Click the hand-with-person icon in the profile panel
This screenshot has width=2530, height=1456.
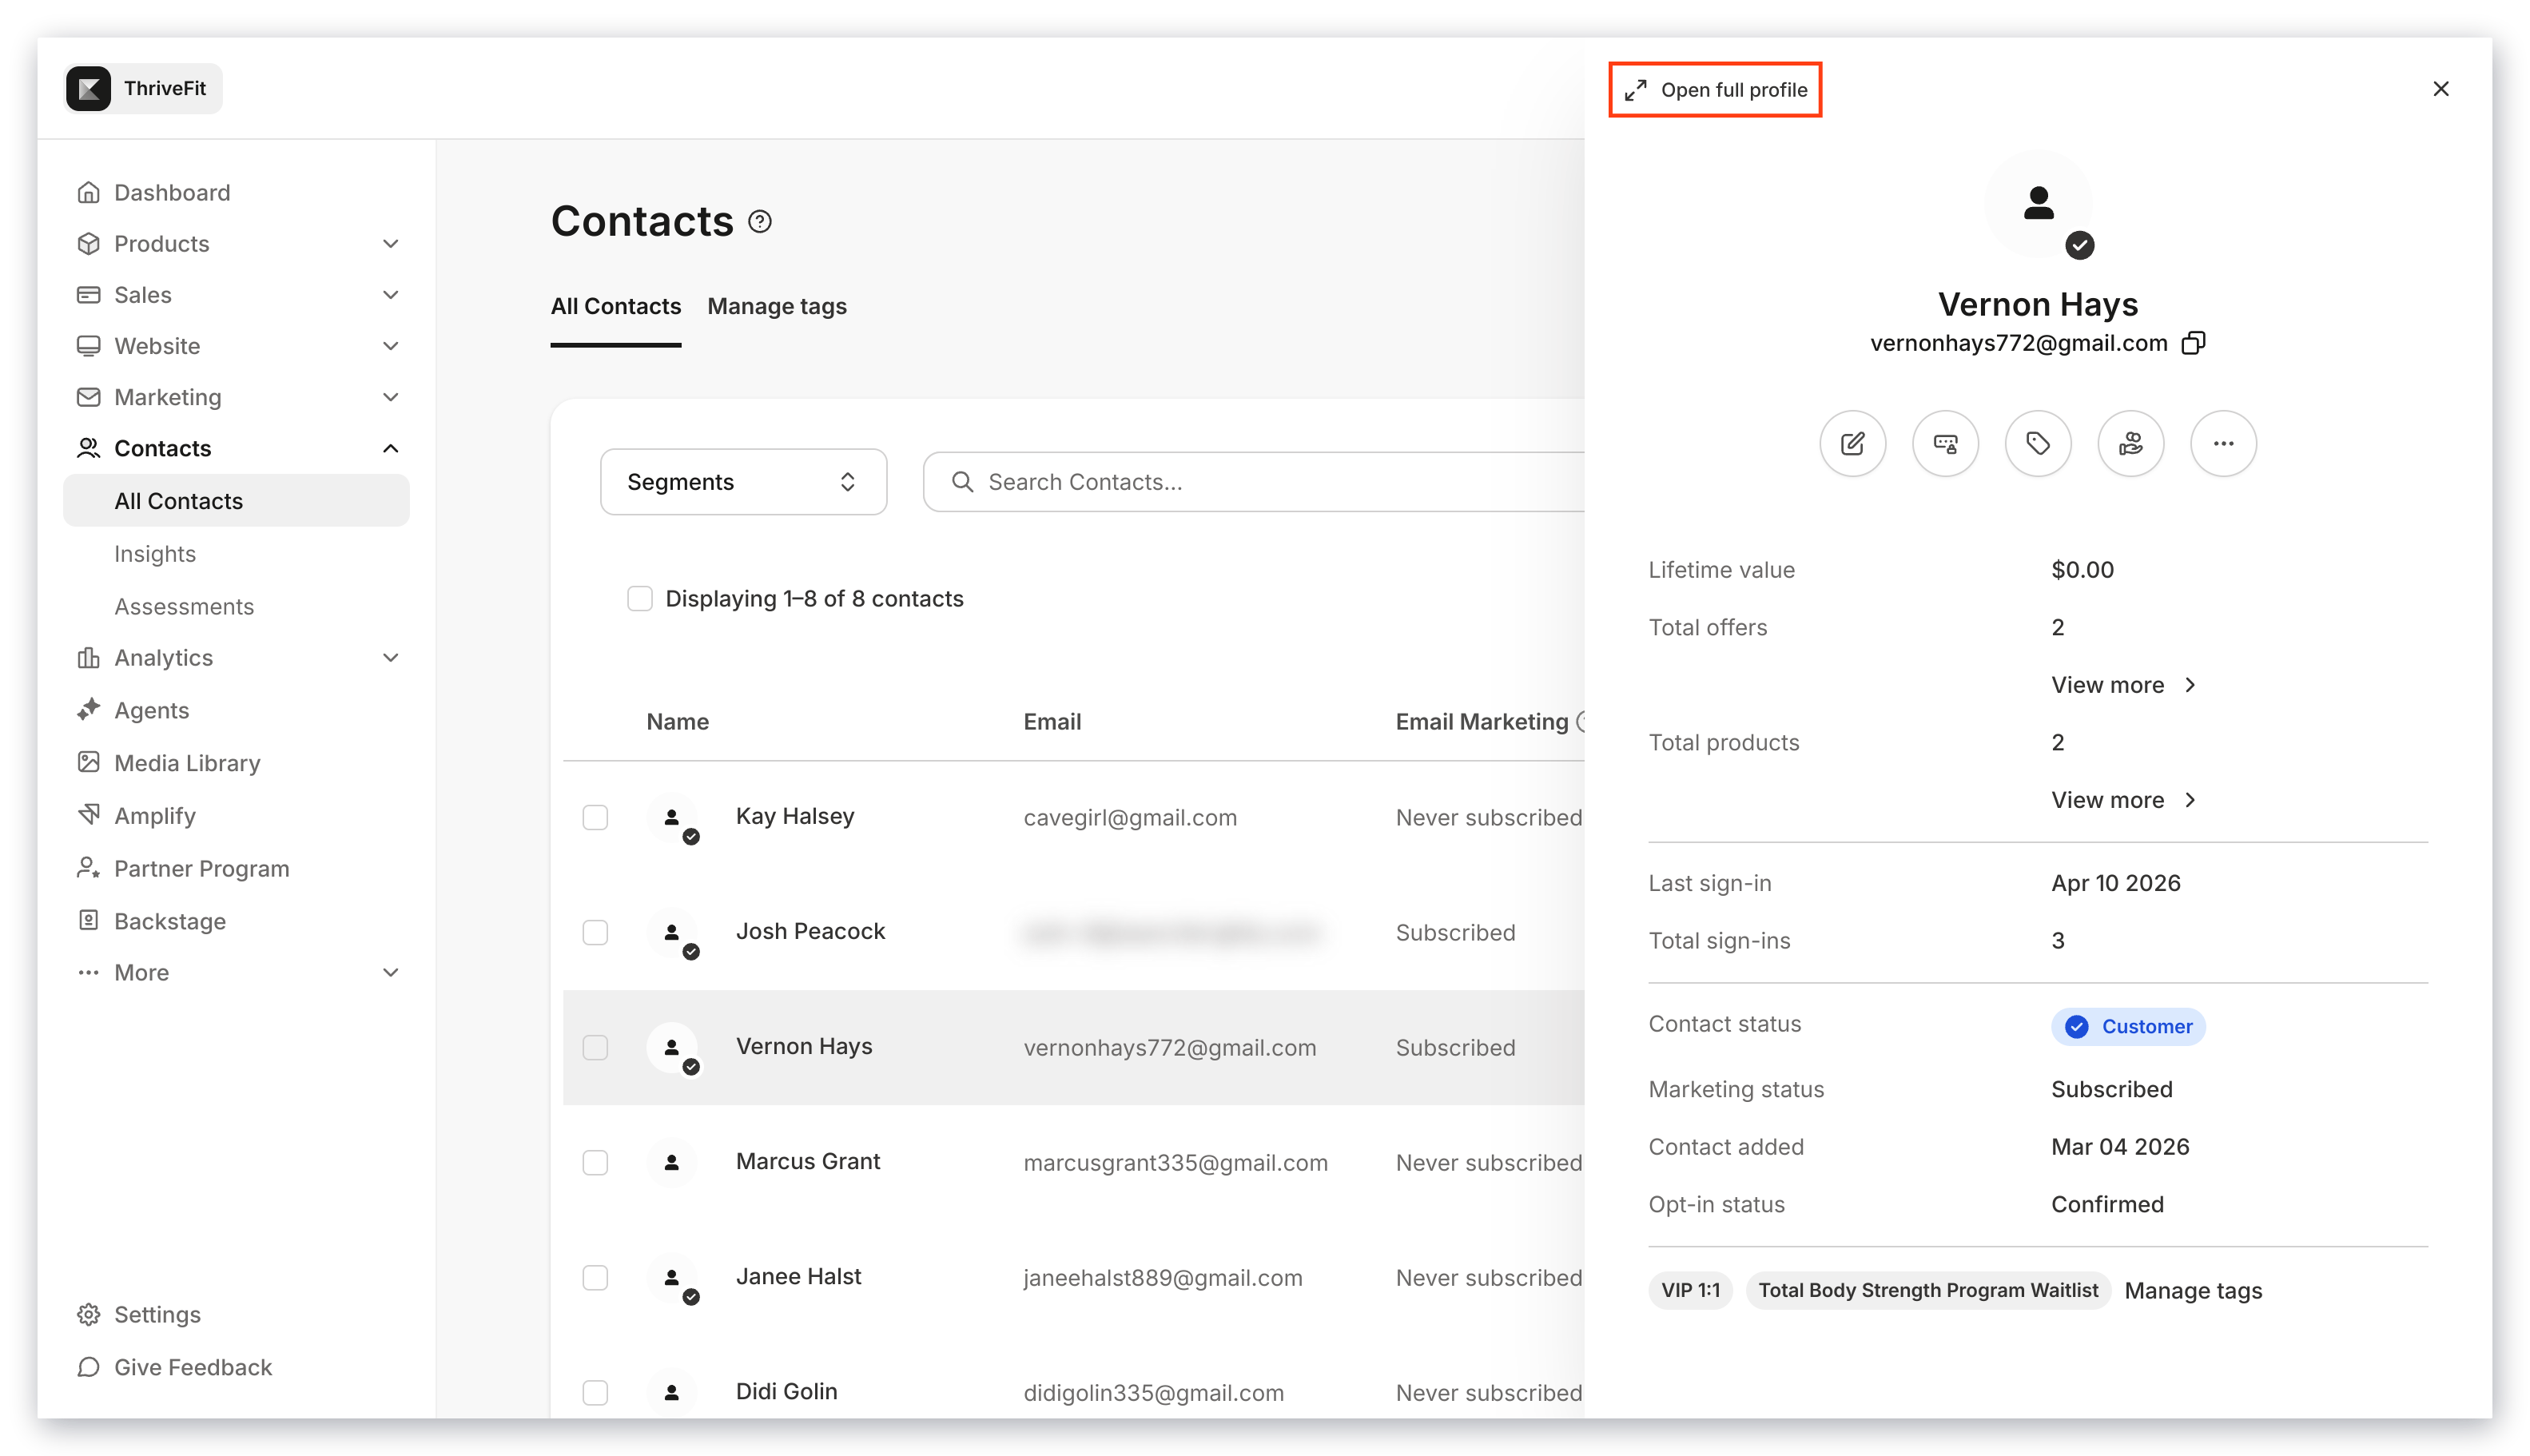pos(2130,443)
